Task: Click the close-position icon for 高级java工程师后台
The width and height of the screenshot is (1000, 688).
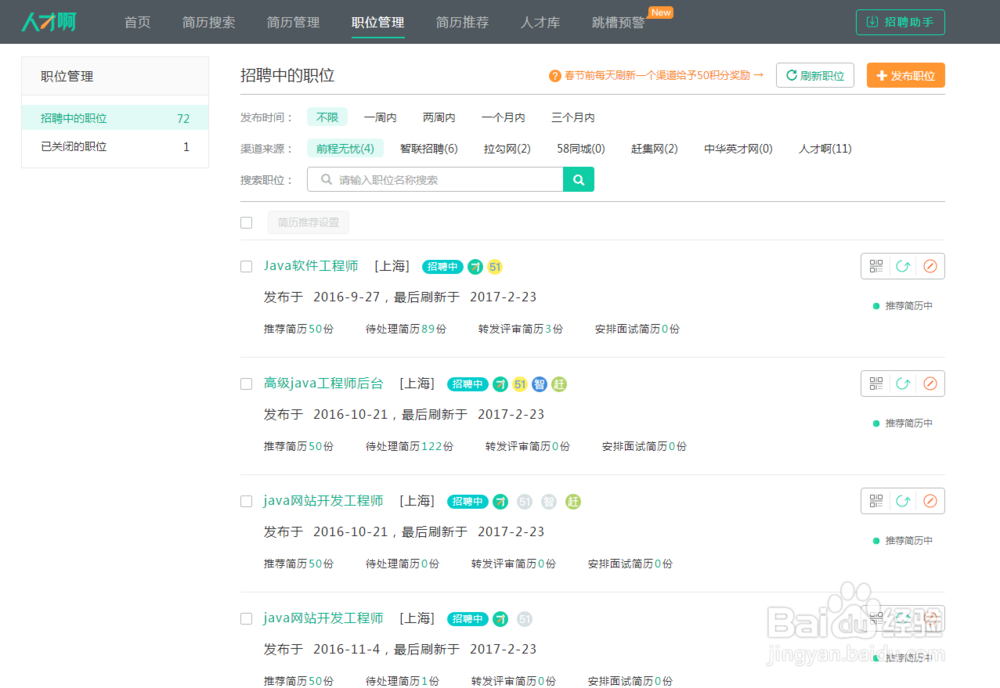Action: coord(930,383)
